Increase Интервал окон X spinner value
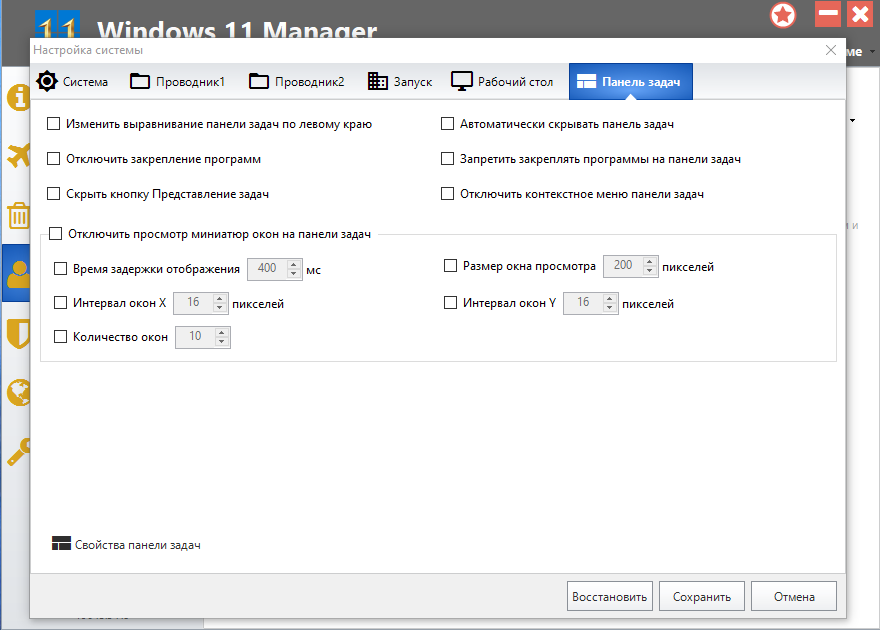This screenshot has height=630, width=880. point(219,298)
